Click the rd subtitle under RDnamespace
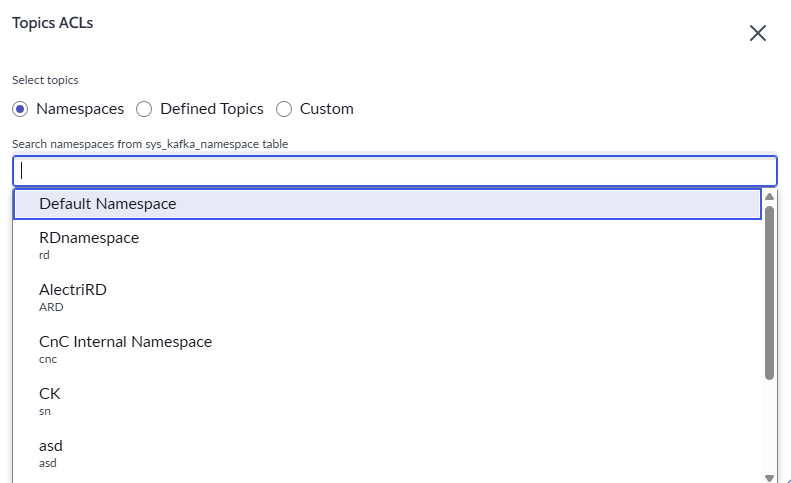Screen dimensions: 791x483 coord(44,255)
